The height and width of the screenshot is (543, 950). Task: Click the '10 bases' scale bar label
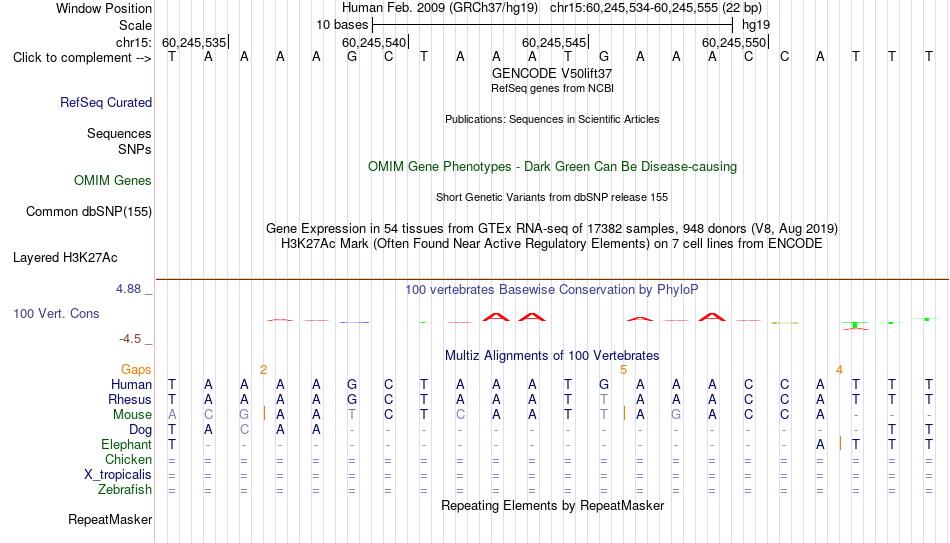click(342, 25)
